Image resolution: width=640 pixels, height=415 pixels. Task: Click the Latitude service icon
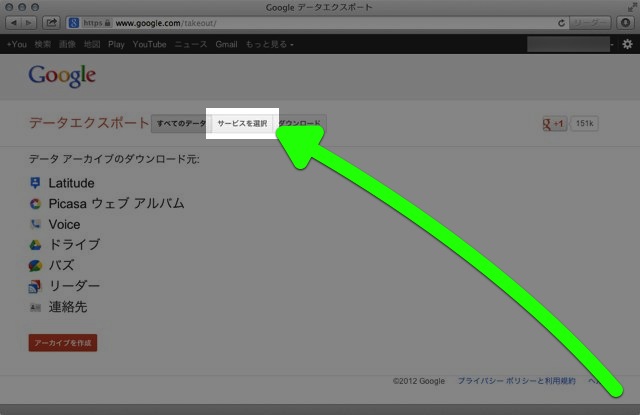(35, 183)
